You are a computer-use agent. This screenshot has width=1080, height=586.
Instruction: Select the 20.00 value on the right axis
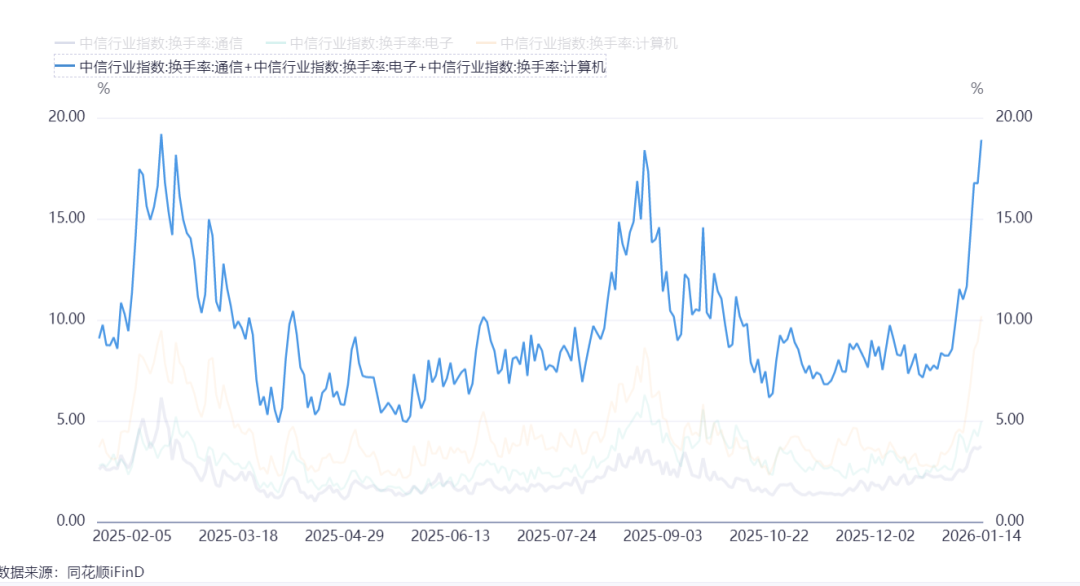pos(1014,116)
